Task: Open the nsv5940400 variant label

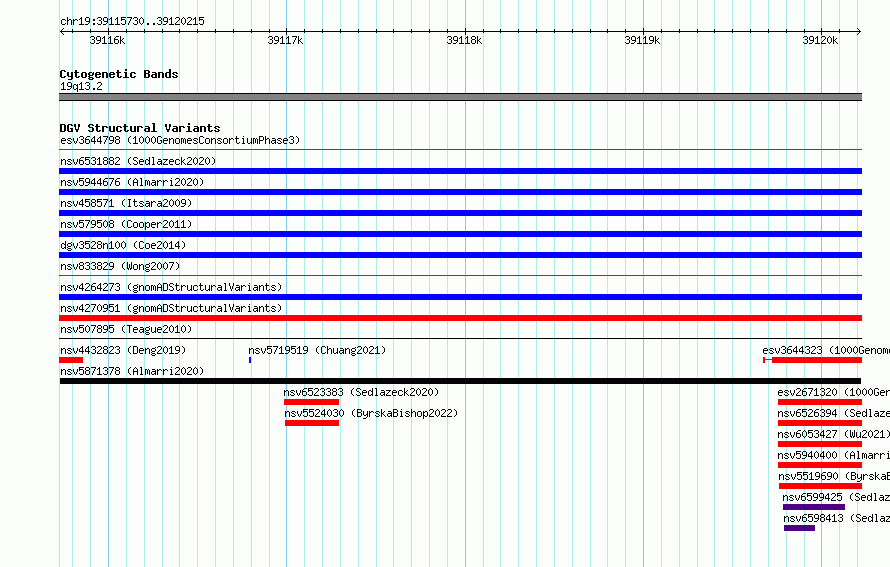Action: pyautogui.click(x=834, y=455)
